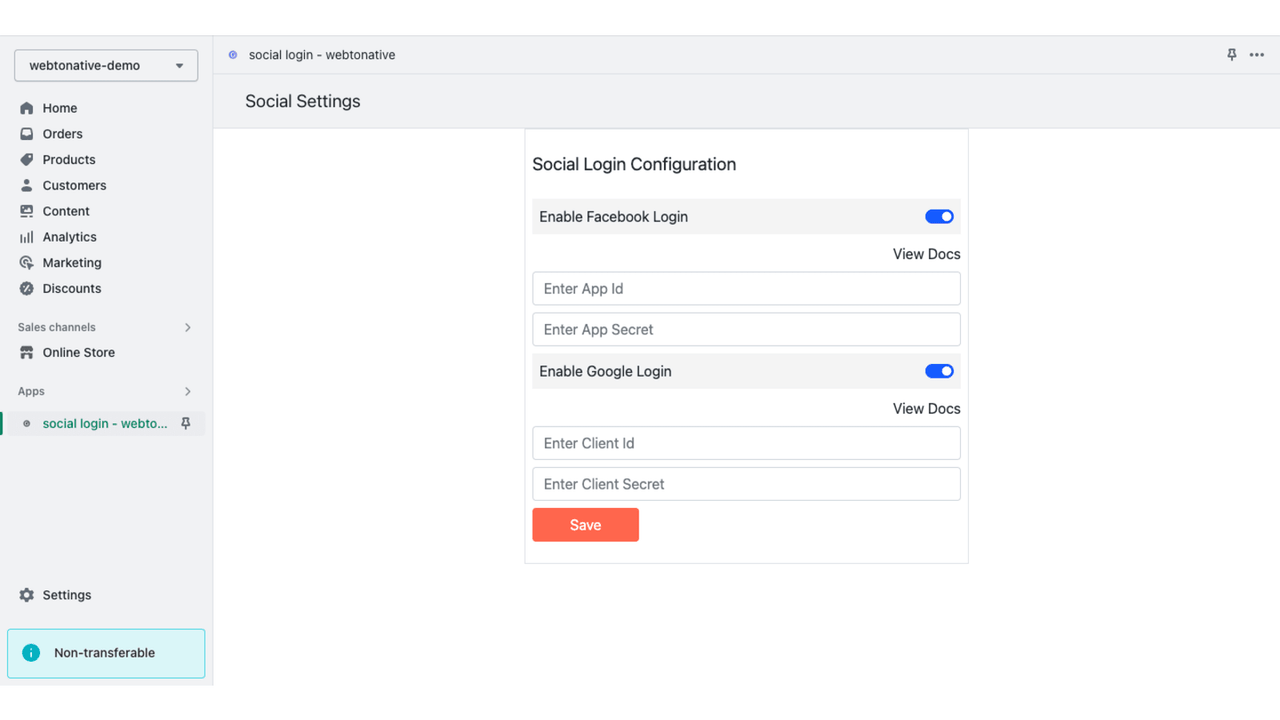Screen dimensions: 1280x720
Task: Click the Discounts percent badge icon
Action: pos(27,289)
